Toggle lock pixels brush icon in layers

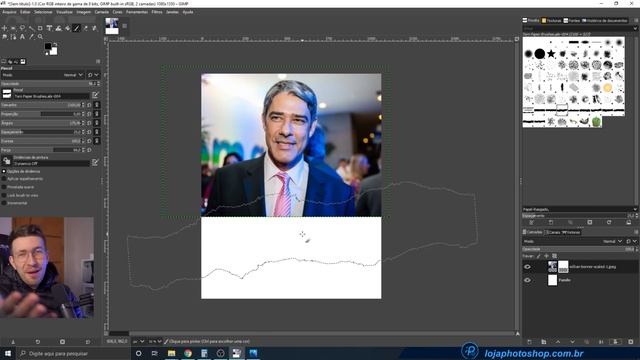click(538, 256)
